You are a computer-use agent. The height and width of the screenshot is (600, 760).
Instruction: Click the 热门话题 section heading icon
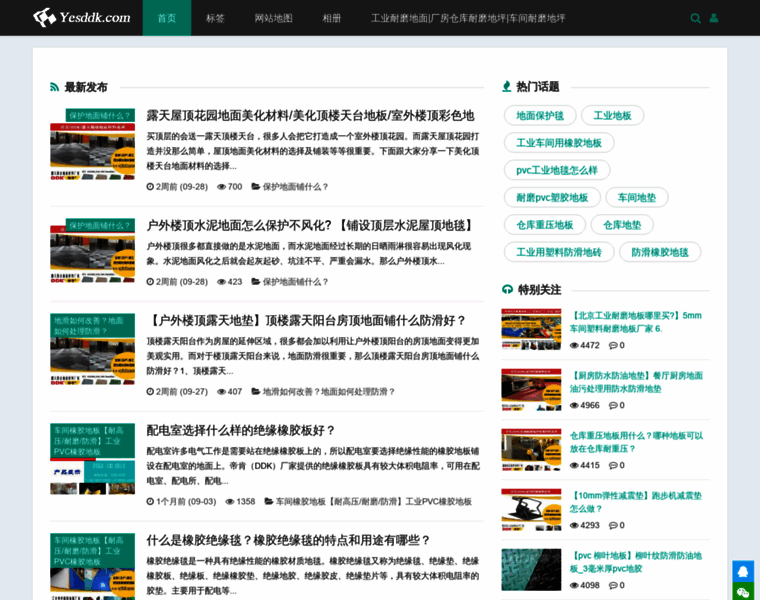tap(507, 87)
